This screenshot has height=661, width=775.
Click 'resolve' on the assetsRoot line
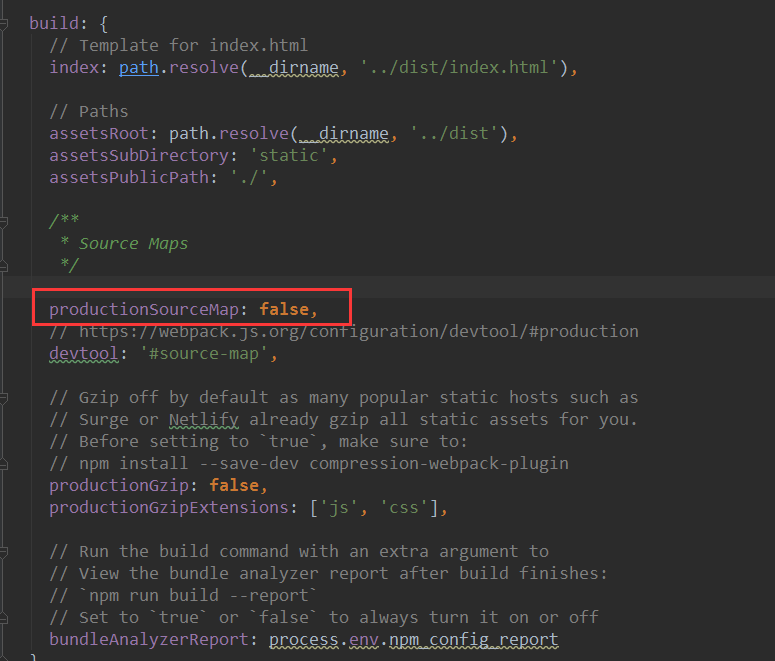tap(254, 133)
